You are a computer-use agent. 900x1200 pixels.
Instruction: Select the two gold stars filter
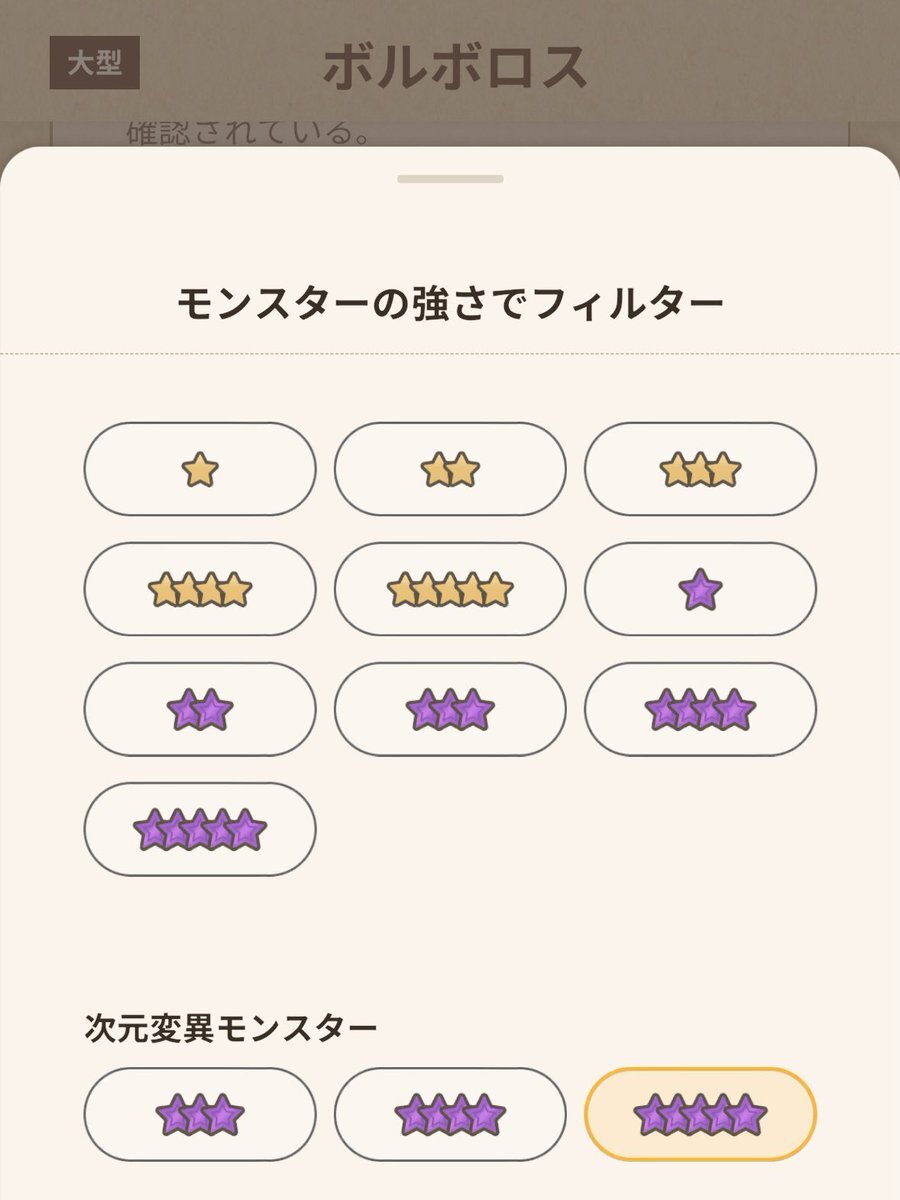pyautogui.click(x=450, y=469)
